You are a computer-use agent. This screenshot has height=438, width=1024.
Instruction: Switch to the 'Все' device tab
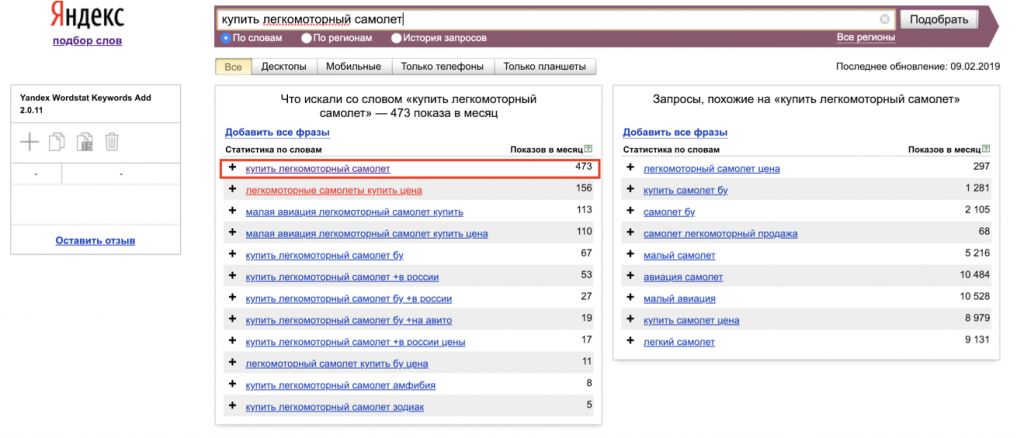coord(233,67)
